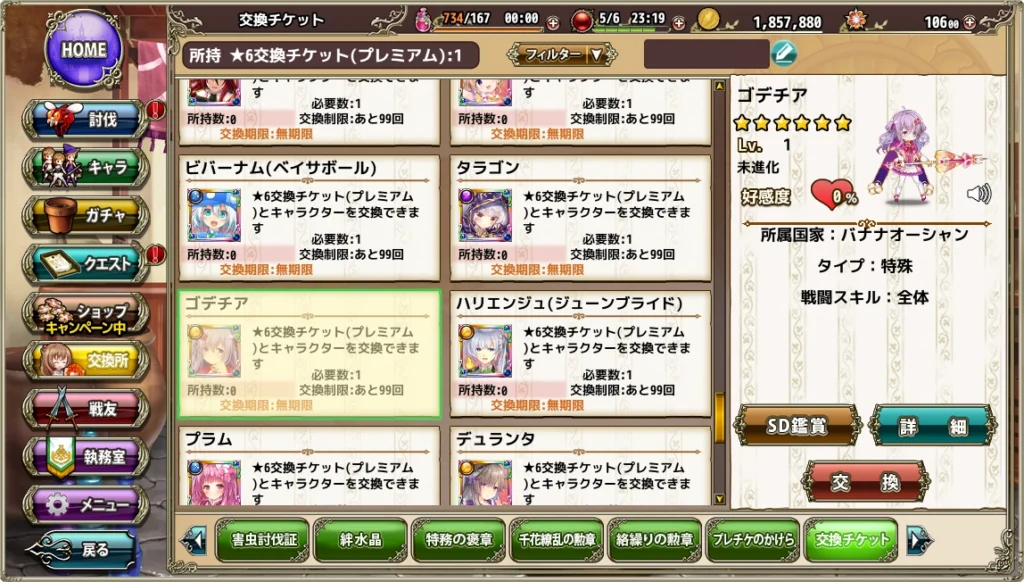Tap the pencil edit icon beside search box

(x=784, y=54)
